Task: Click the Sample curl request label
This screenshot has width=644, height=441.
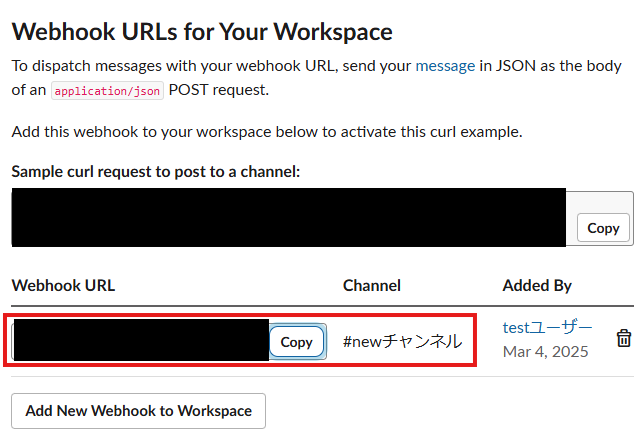Action: pyautogui.click(x=156, y=172)
